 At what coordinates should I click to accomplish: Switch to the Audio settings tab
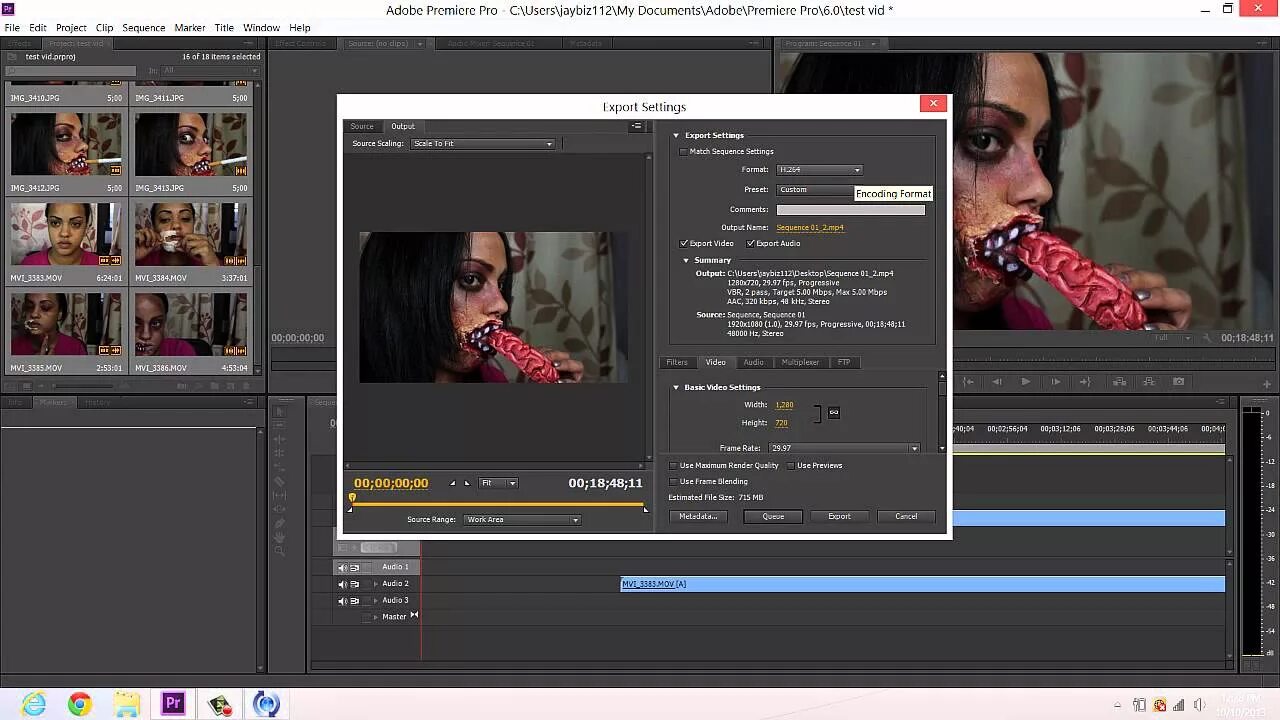tap(753, 362)
